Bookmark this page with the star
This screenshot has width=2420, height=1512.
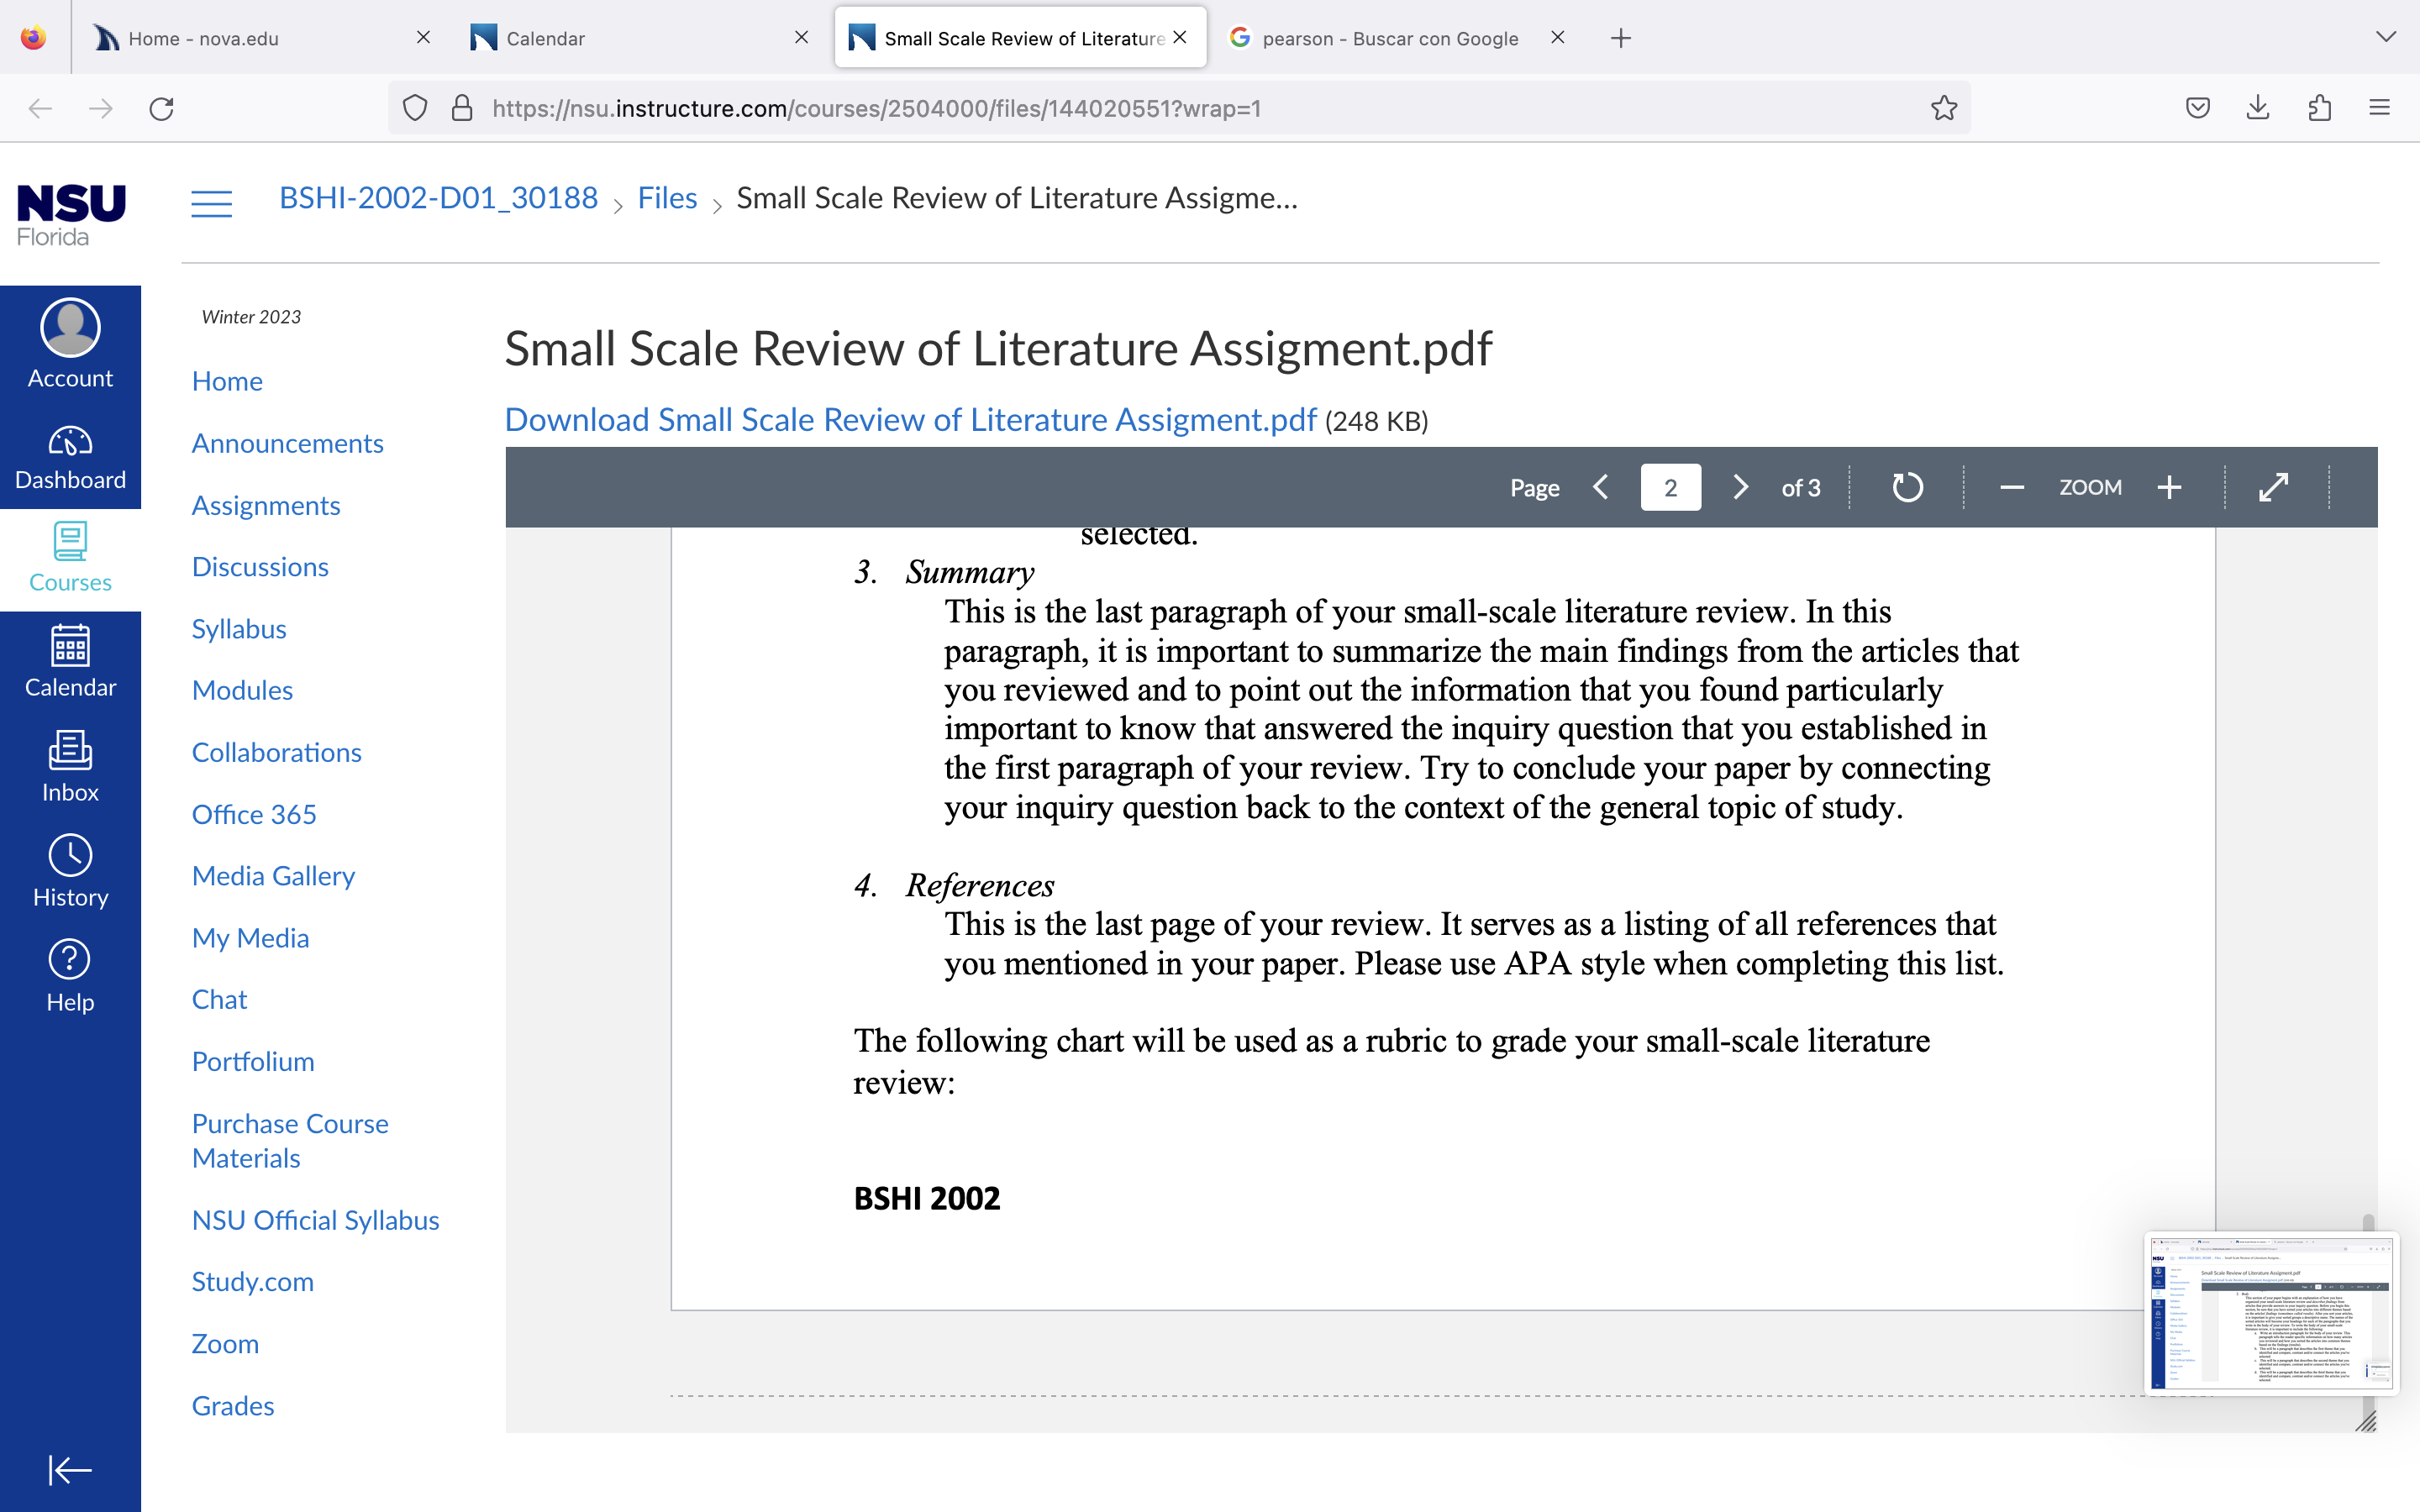tap(1944, 108)
